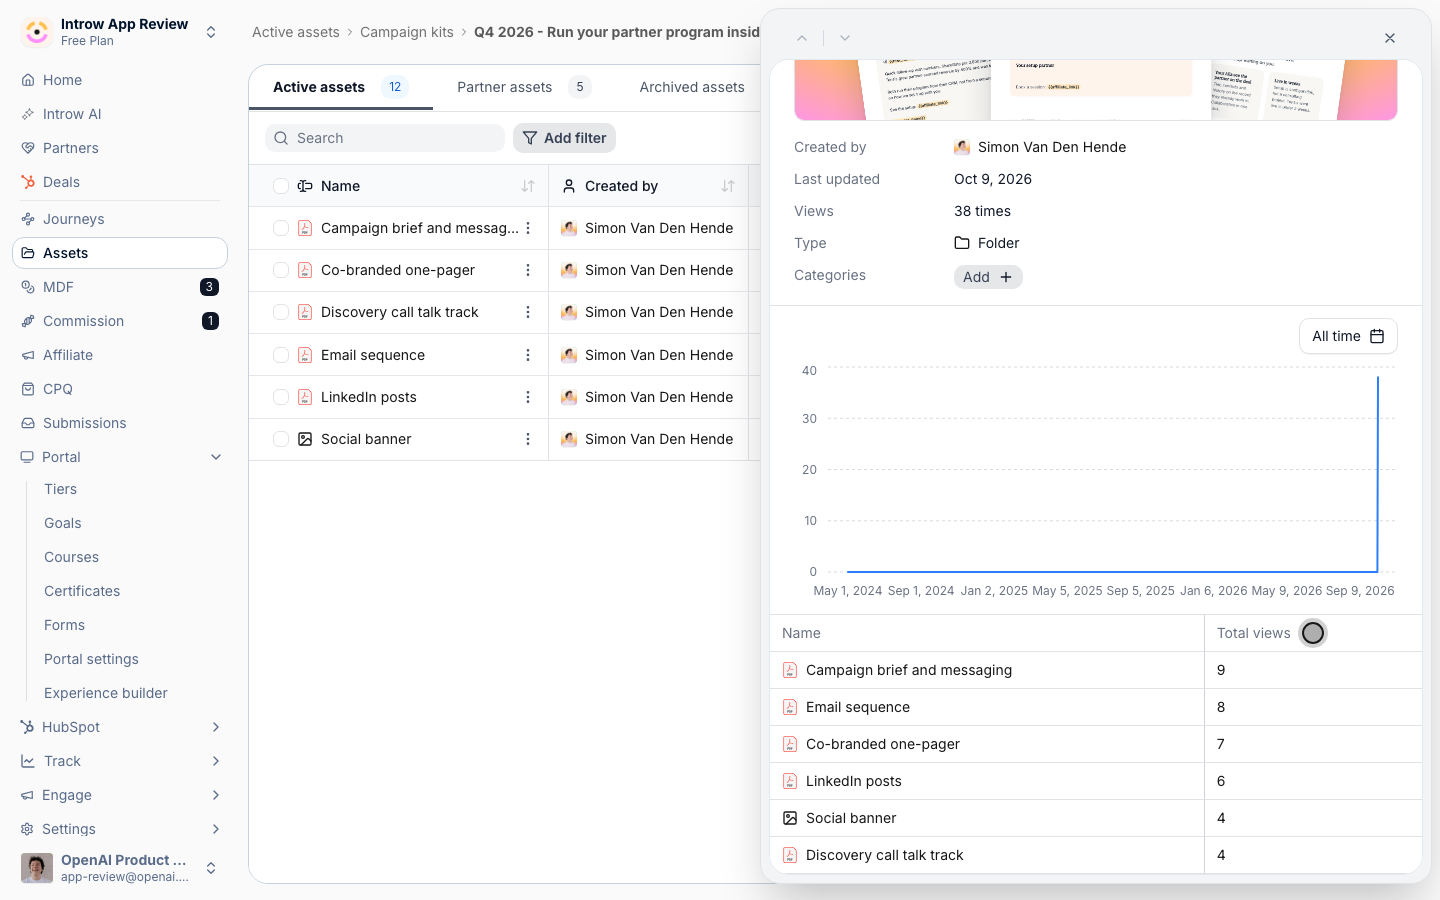This screenshot has height=900, width=1440.
Task: Open the All time date range picker
Action: point(1348,336)
